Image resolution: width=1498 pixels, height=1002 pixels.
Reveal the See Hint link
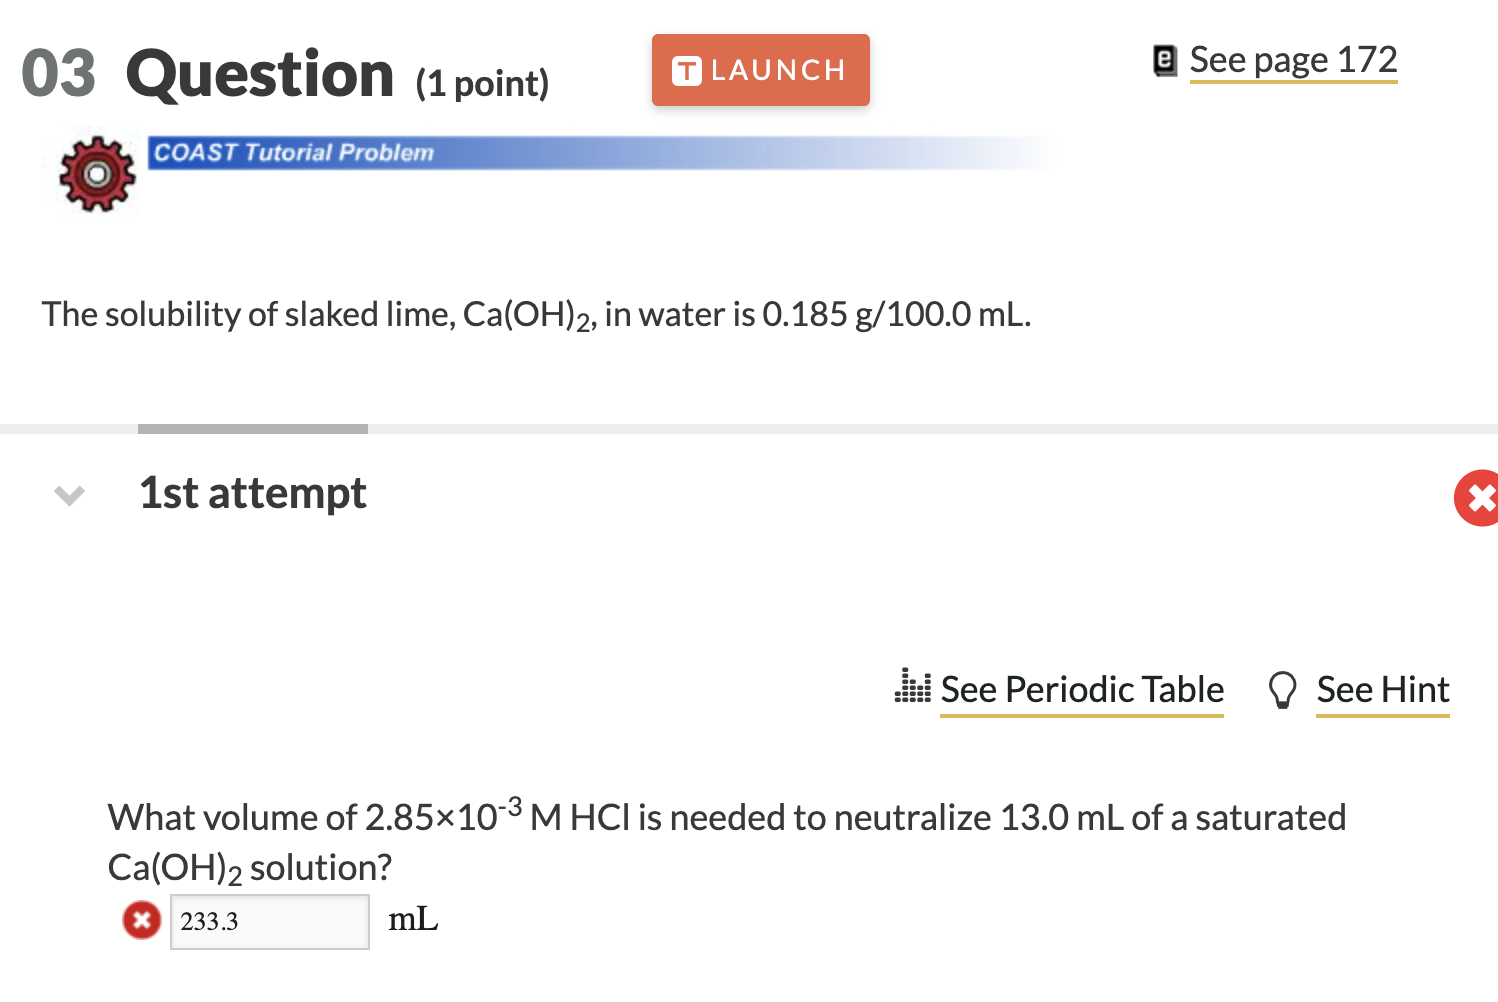(1382, 688)
